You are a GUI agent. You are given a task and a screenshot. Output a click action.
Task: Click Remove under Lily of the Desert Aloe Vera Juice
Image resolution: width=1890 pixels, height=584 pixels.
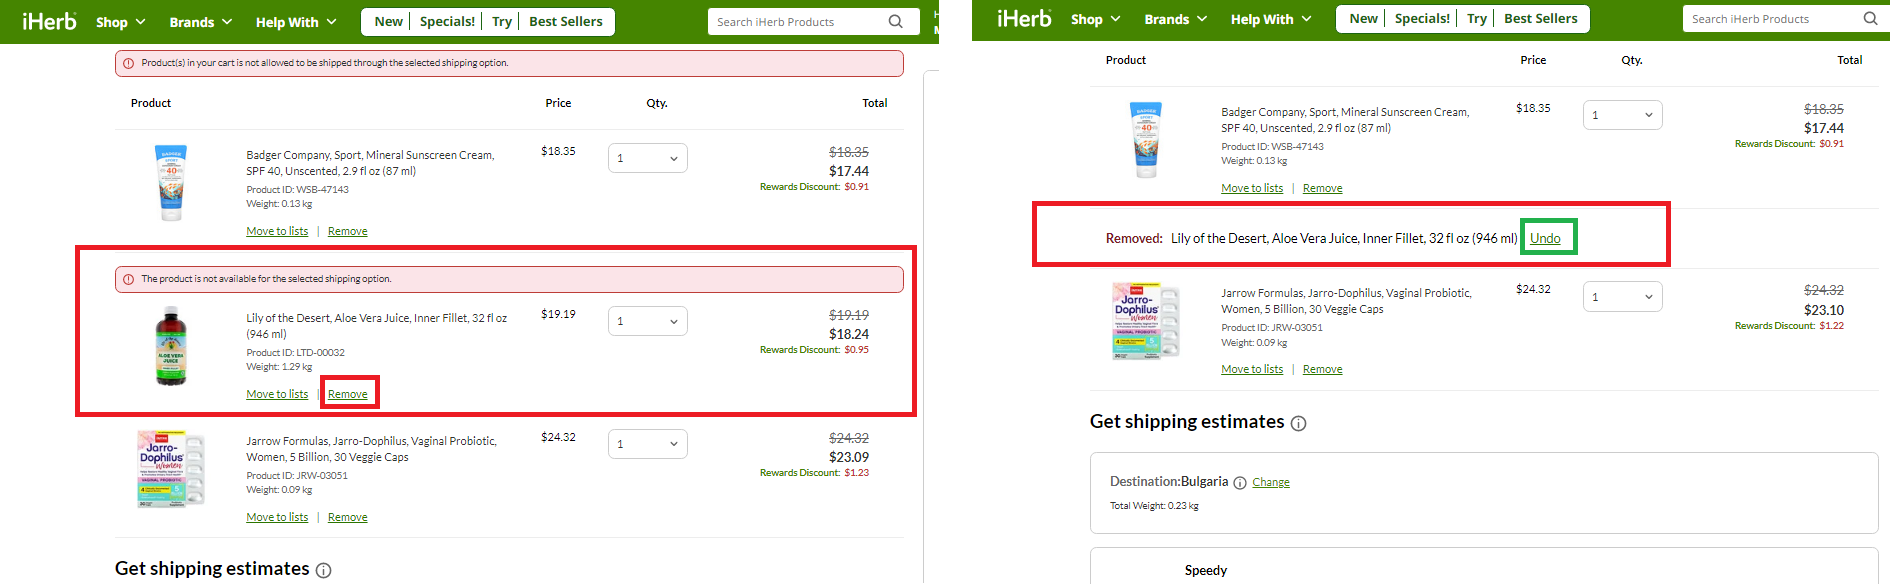point(347,394)
